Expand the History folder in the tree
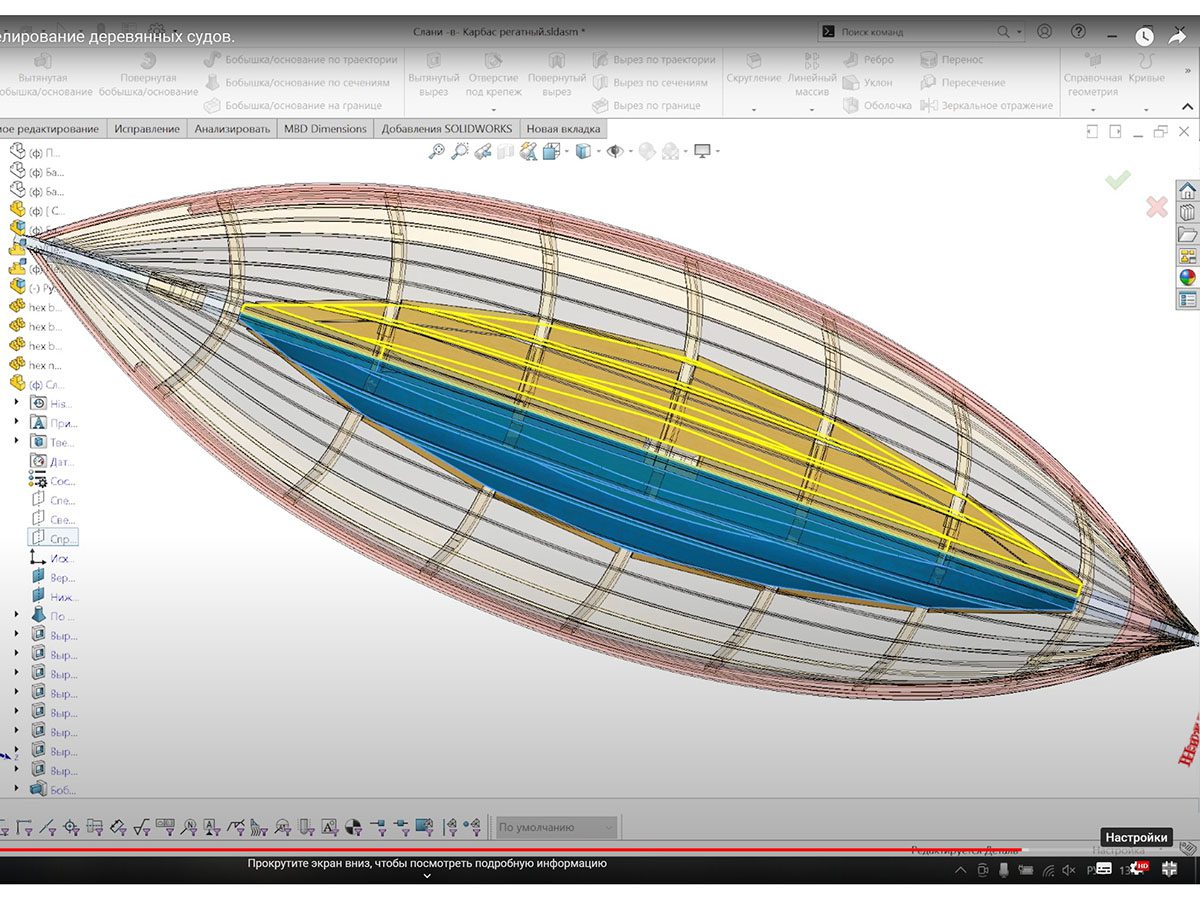Screen dimensions: 1200x900 (16, 403)
